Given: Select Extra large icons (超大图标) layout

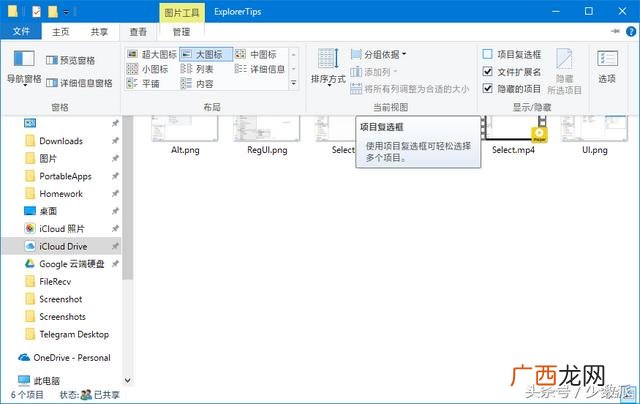Looking at the screenshot, I should tap(152, 54).
